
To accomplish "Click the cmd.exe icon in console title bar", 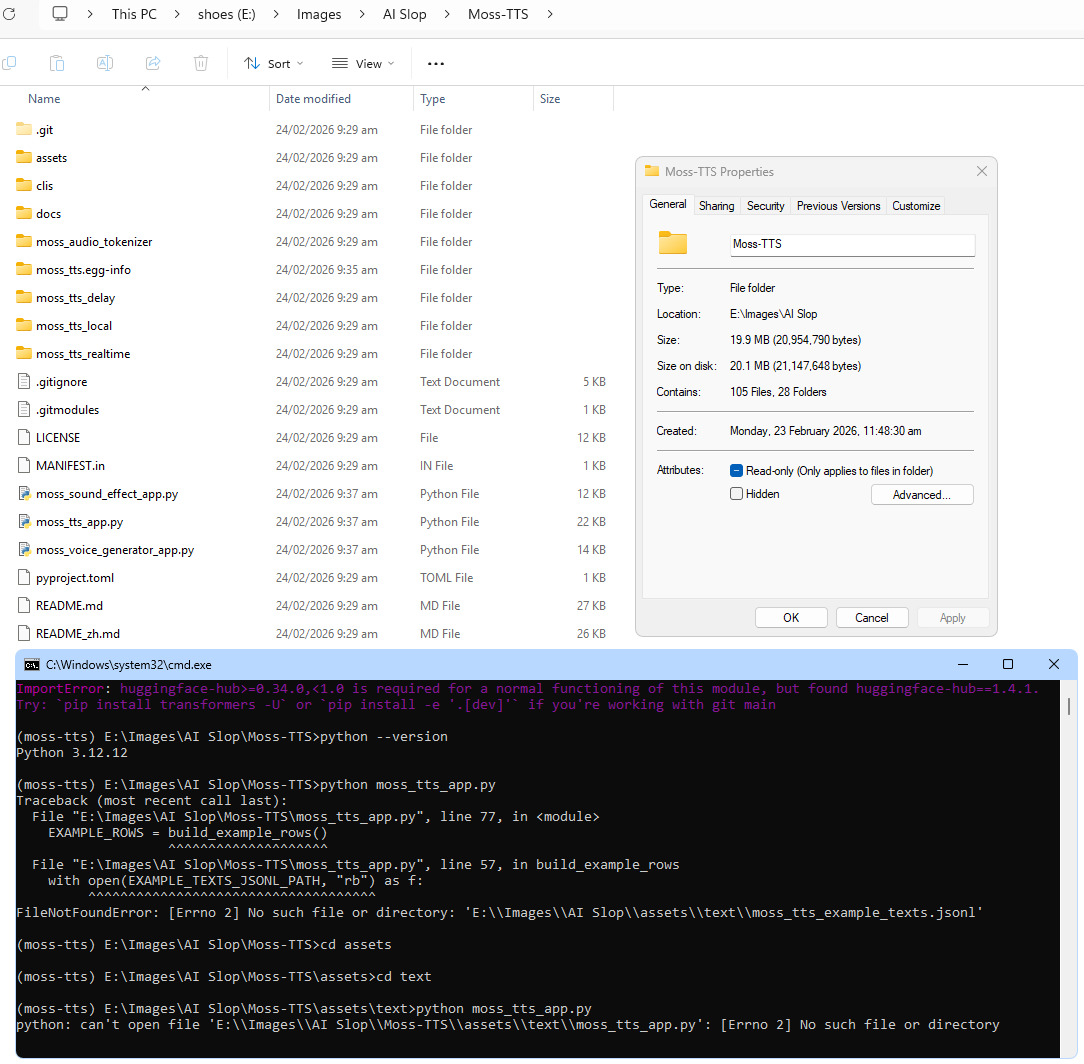I will tap(32, 664).
